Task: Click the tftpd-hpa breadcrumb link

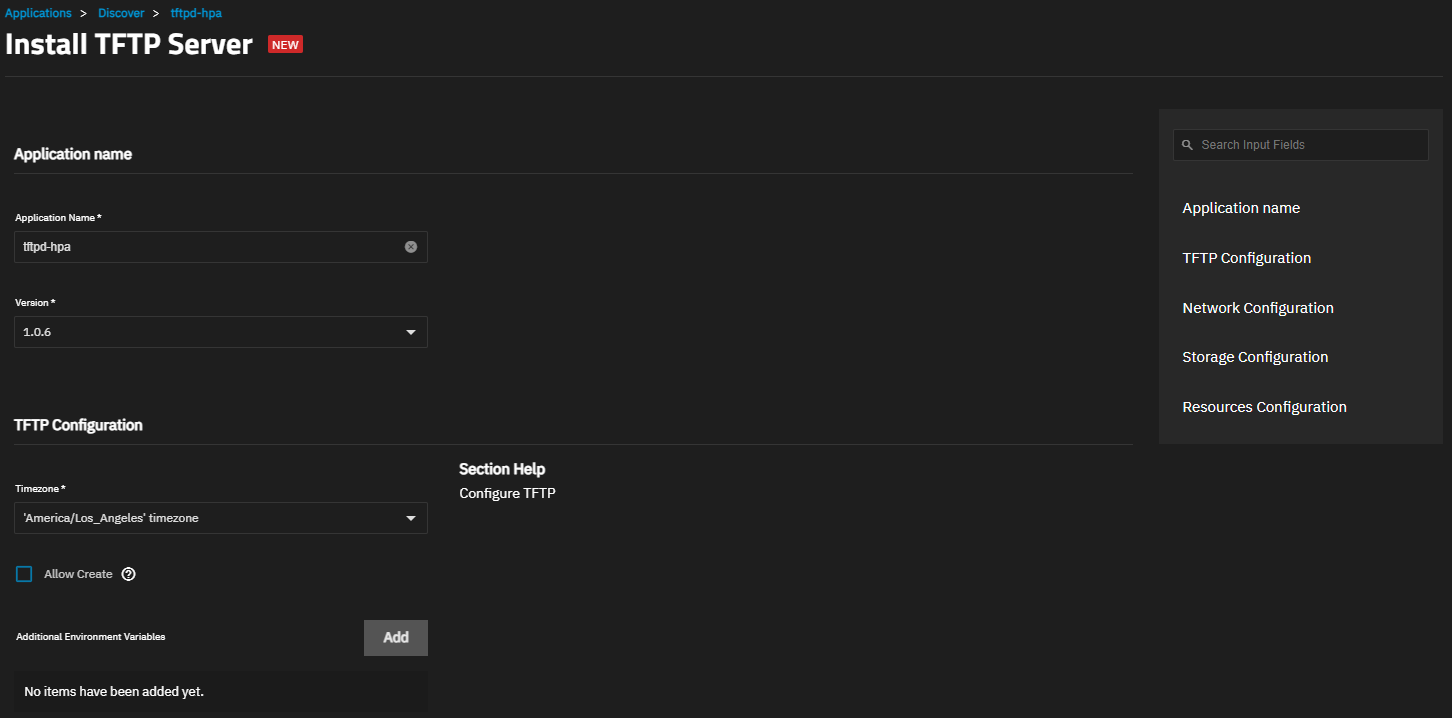Action: (196, 13)
